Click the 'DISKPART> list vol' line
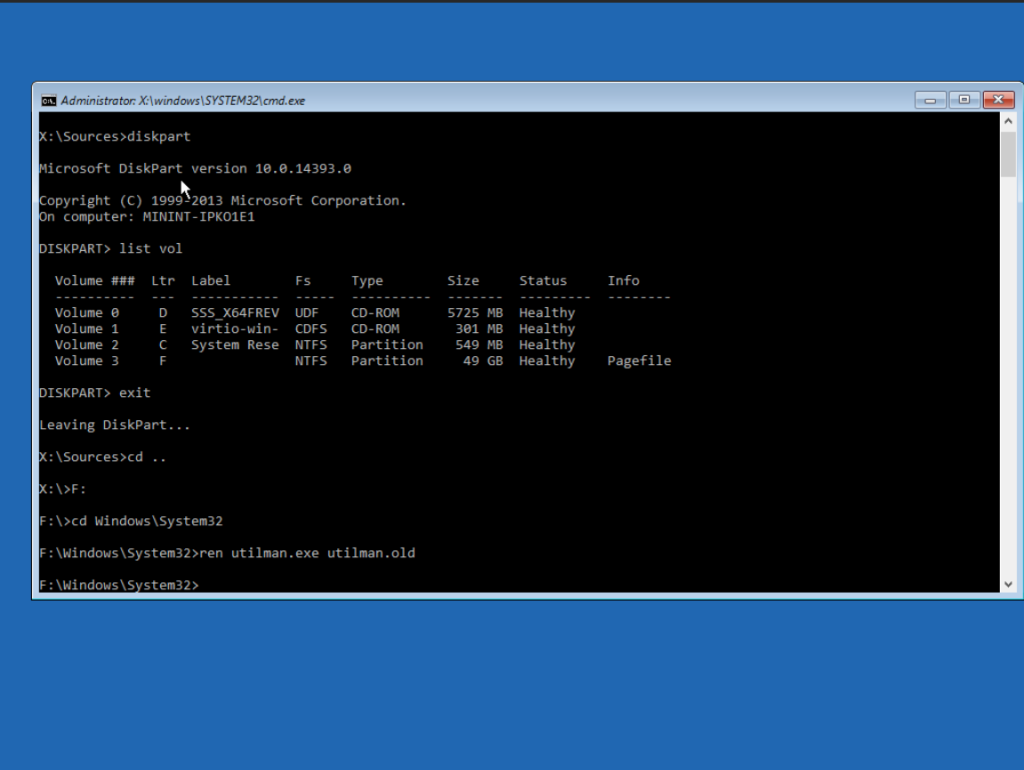1024x770 pixels. point(111,249)
